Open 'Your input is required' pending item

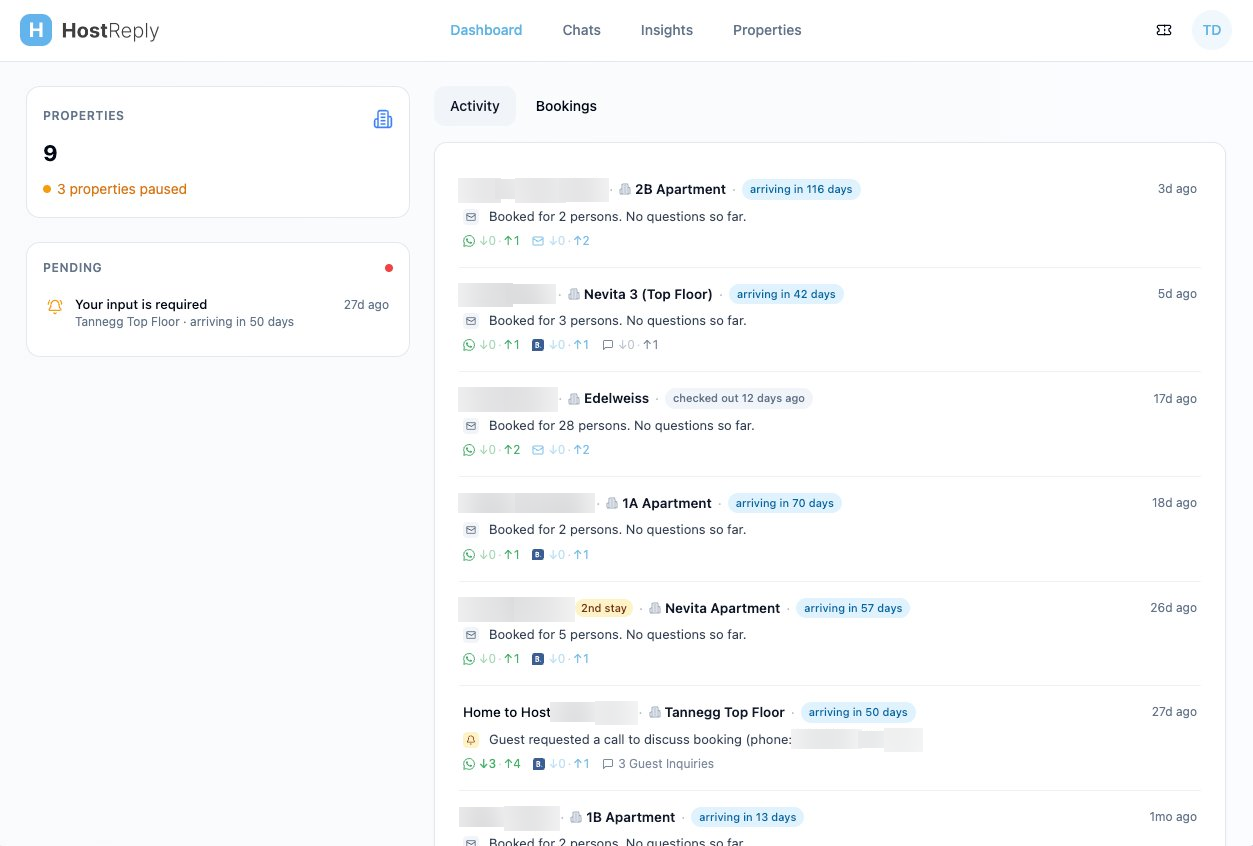(x=218, y=312)
